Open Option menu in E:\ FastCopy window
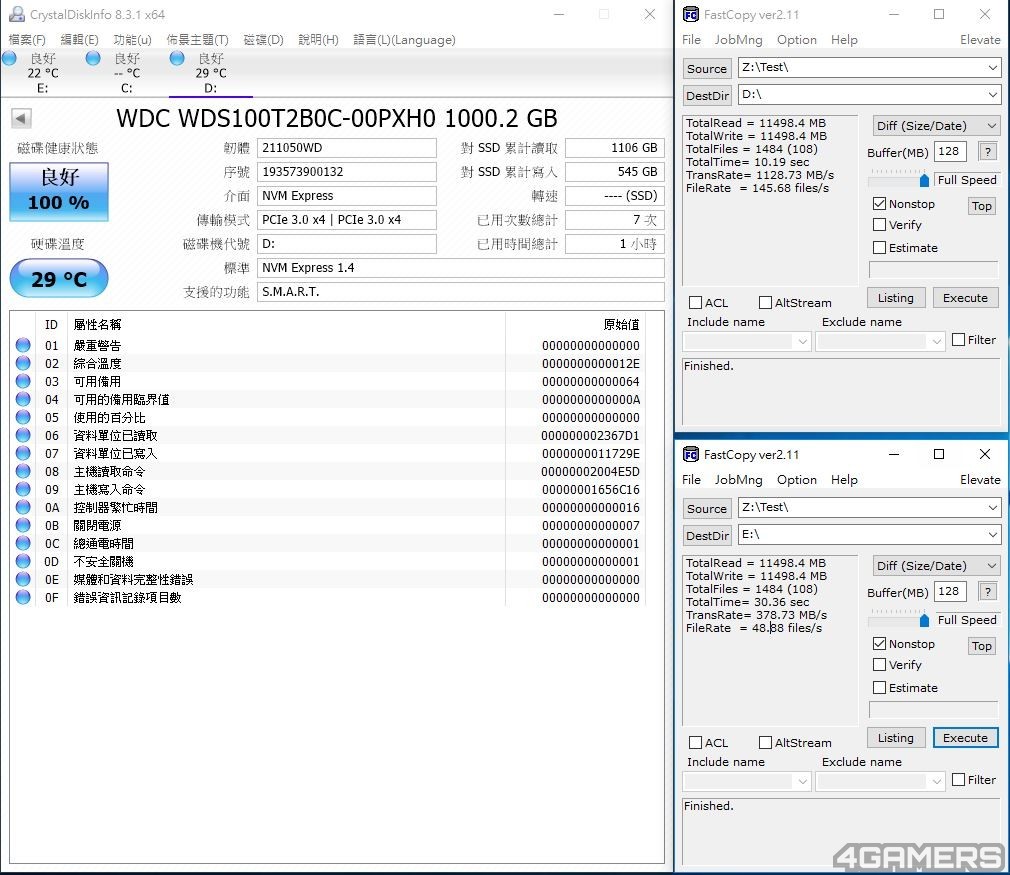The image size is (1010, 875). [797, 480]
